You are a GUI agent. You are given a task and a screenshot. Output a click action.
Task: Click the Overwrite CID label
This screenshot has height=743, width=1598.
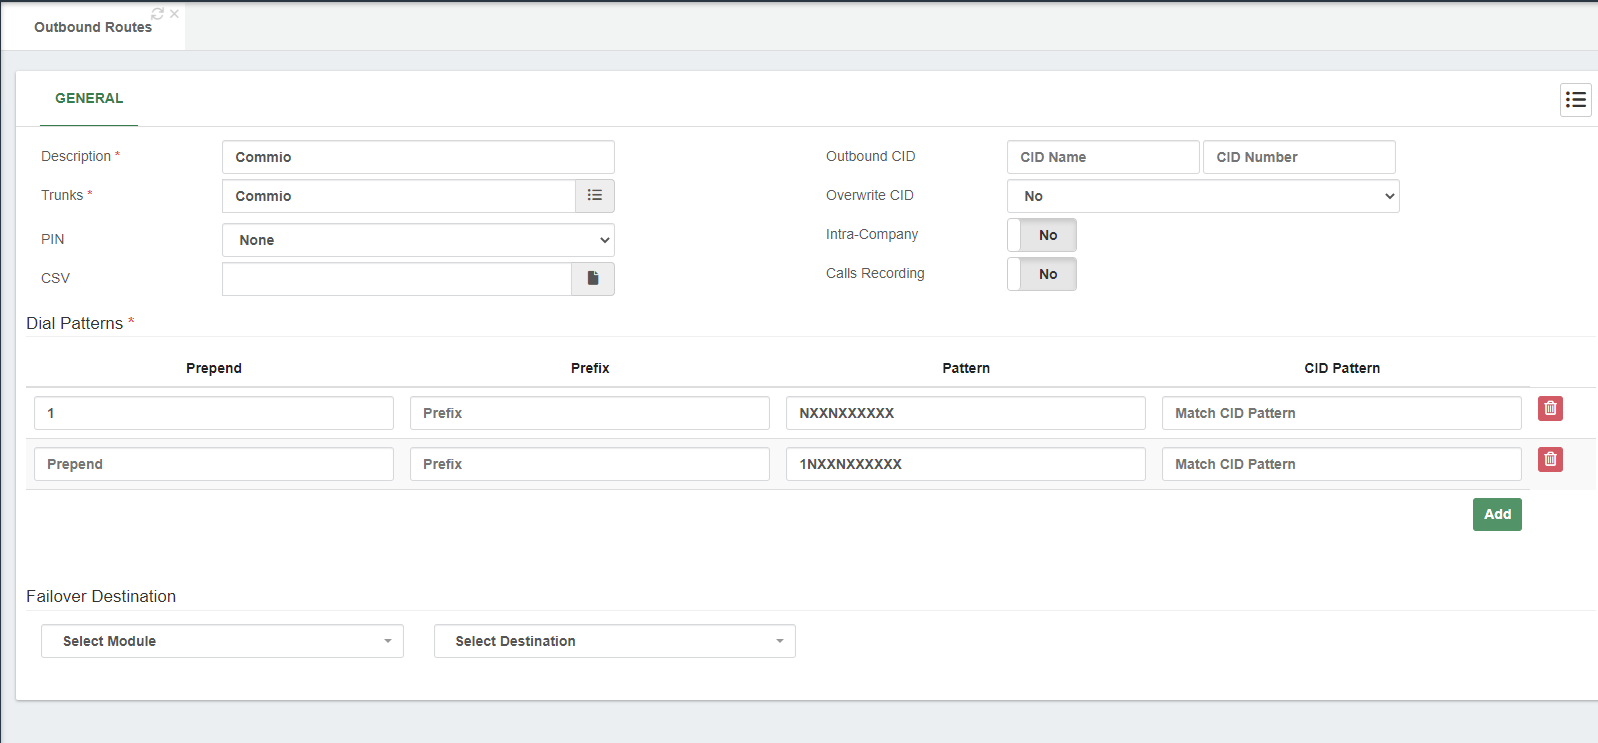870,195
